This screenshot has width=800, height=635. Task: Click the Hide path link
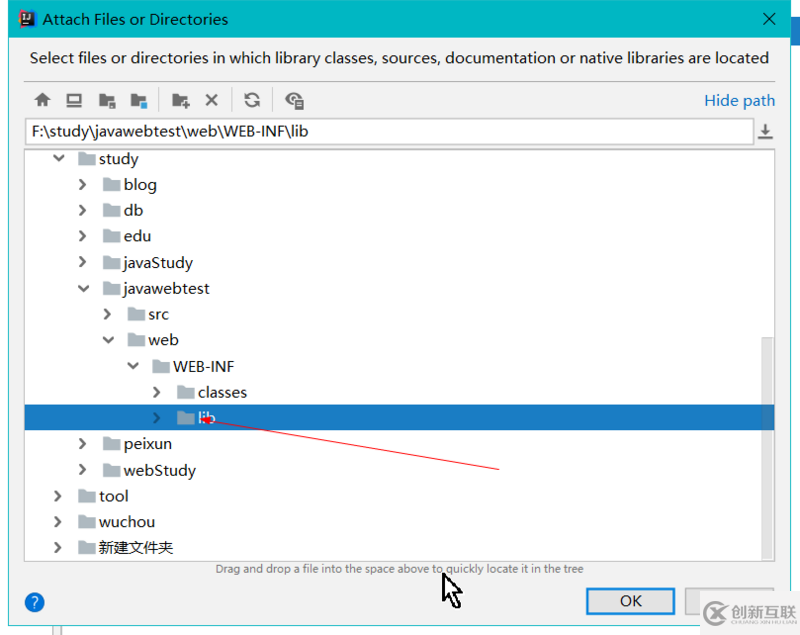pyautogui.click(x=739, y=100)
